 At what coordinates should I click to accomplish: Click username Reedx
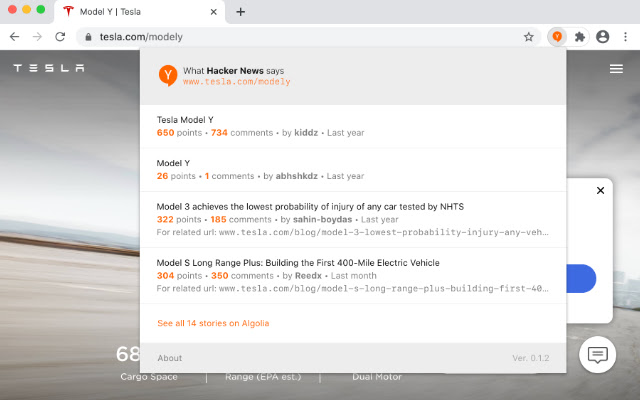coord(309,276)
